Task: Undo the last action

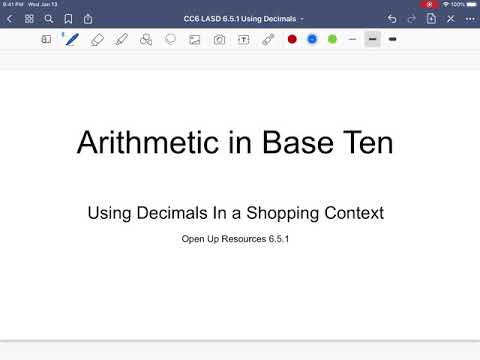Action: [x=392, y=19]
